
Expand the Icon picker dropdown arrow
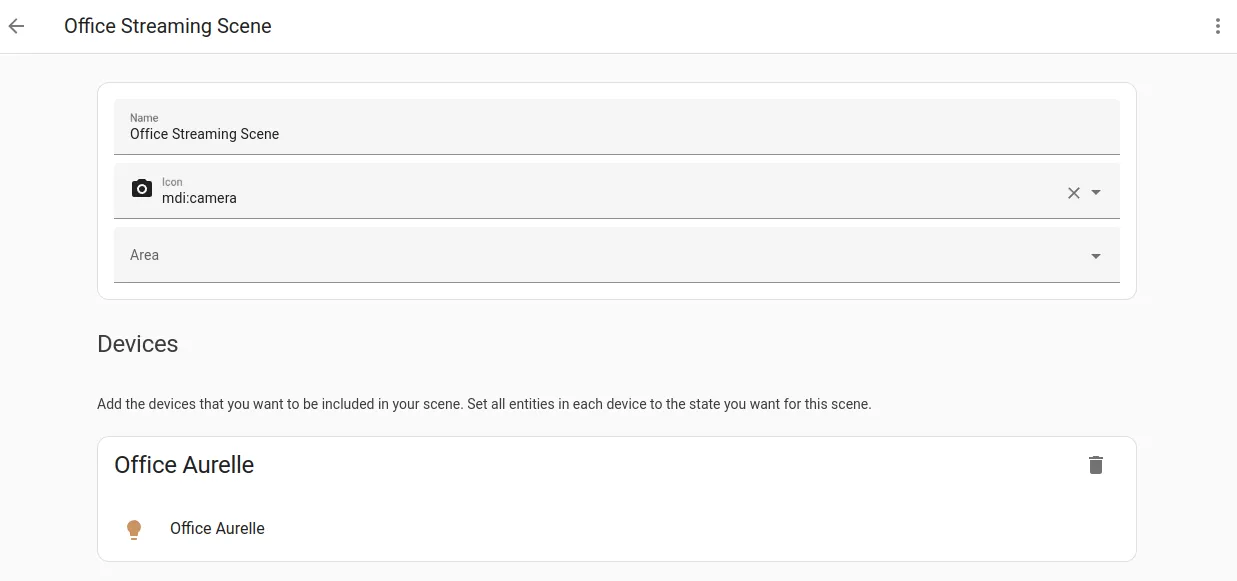(1096, 193)
